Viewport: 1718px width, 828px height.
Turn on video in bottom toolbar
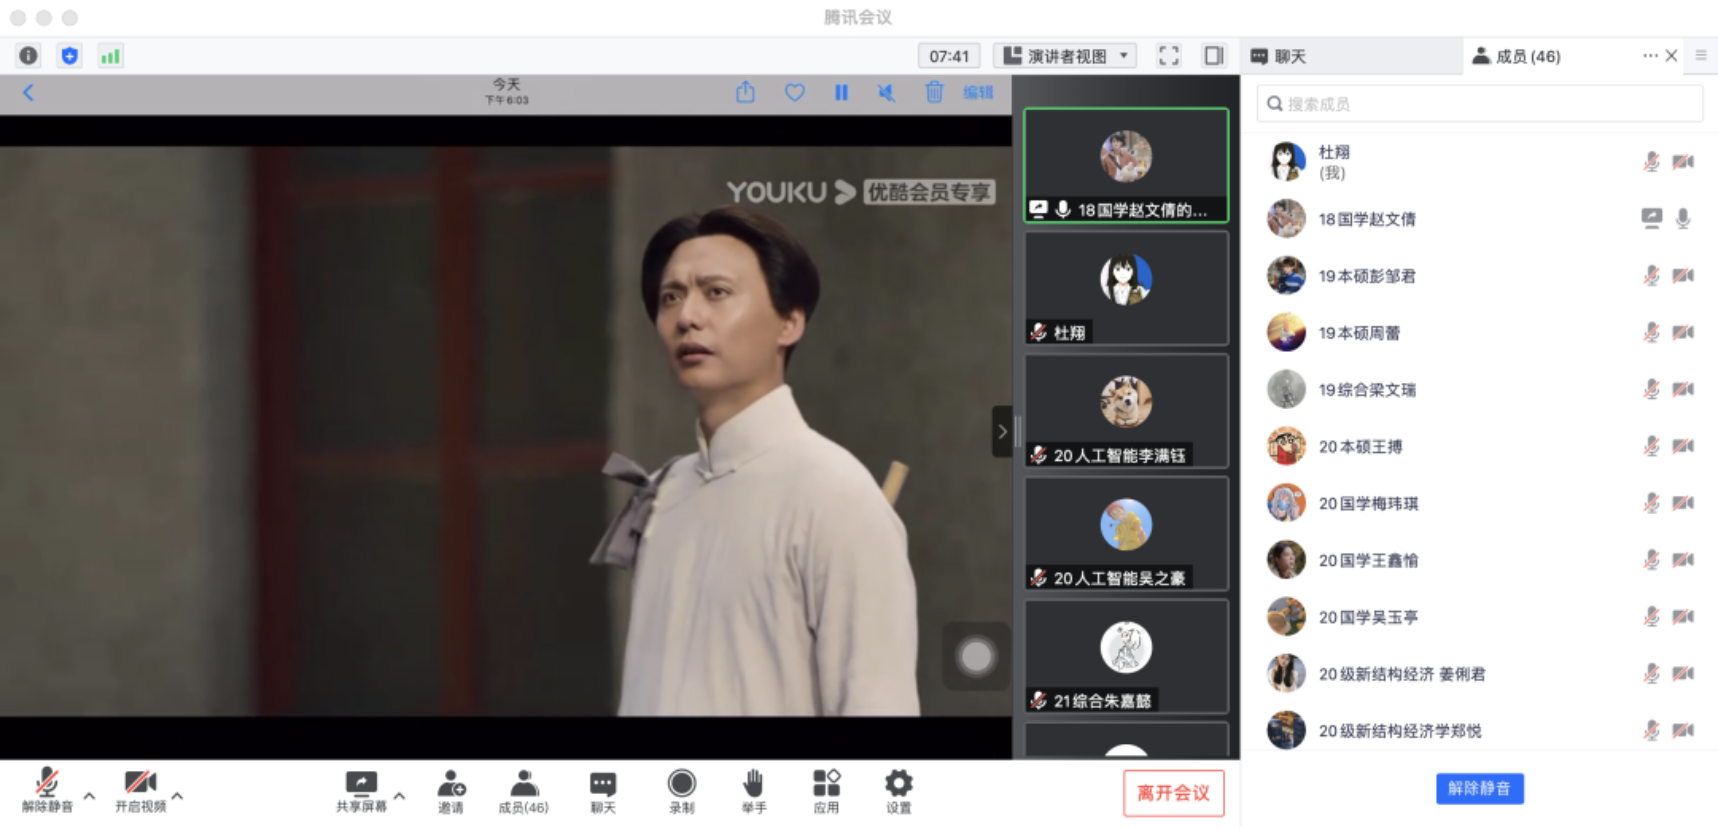point(140,791)
